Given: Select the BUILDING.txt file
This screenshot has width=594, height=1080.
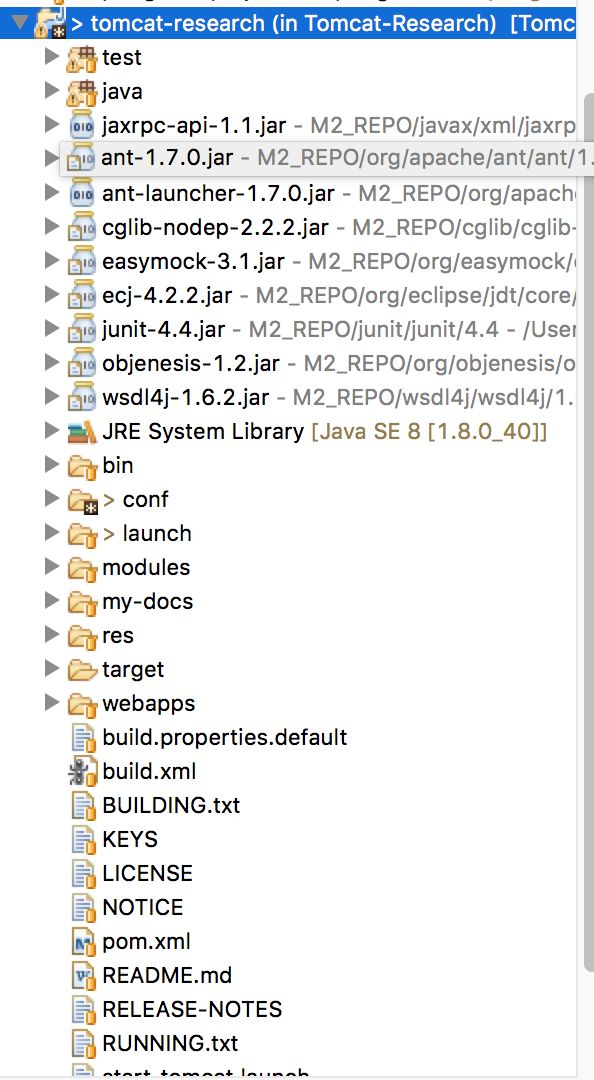Looking at the screenshot, I should (171, 805).
